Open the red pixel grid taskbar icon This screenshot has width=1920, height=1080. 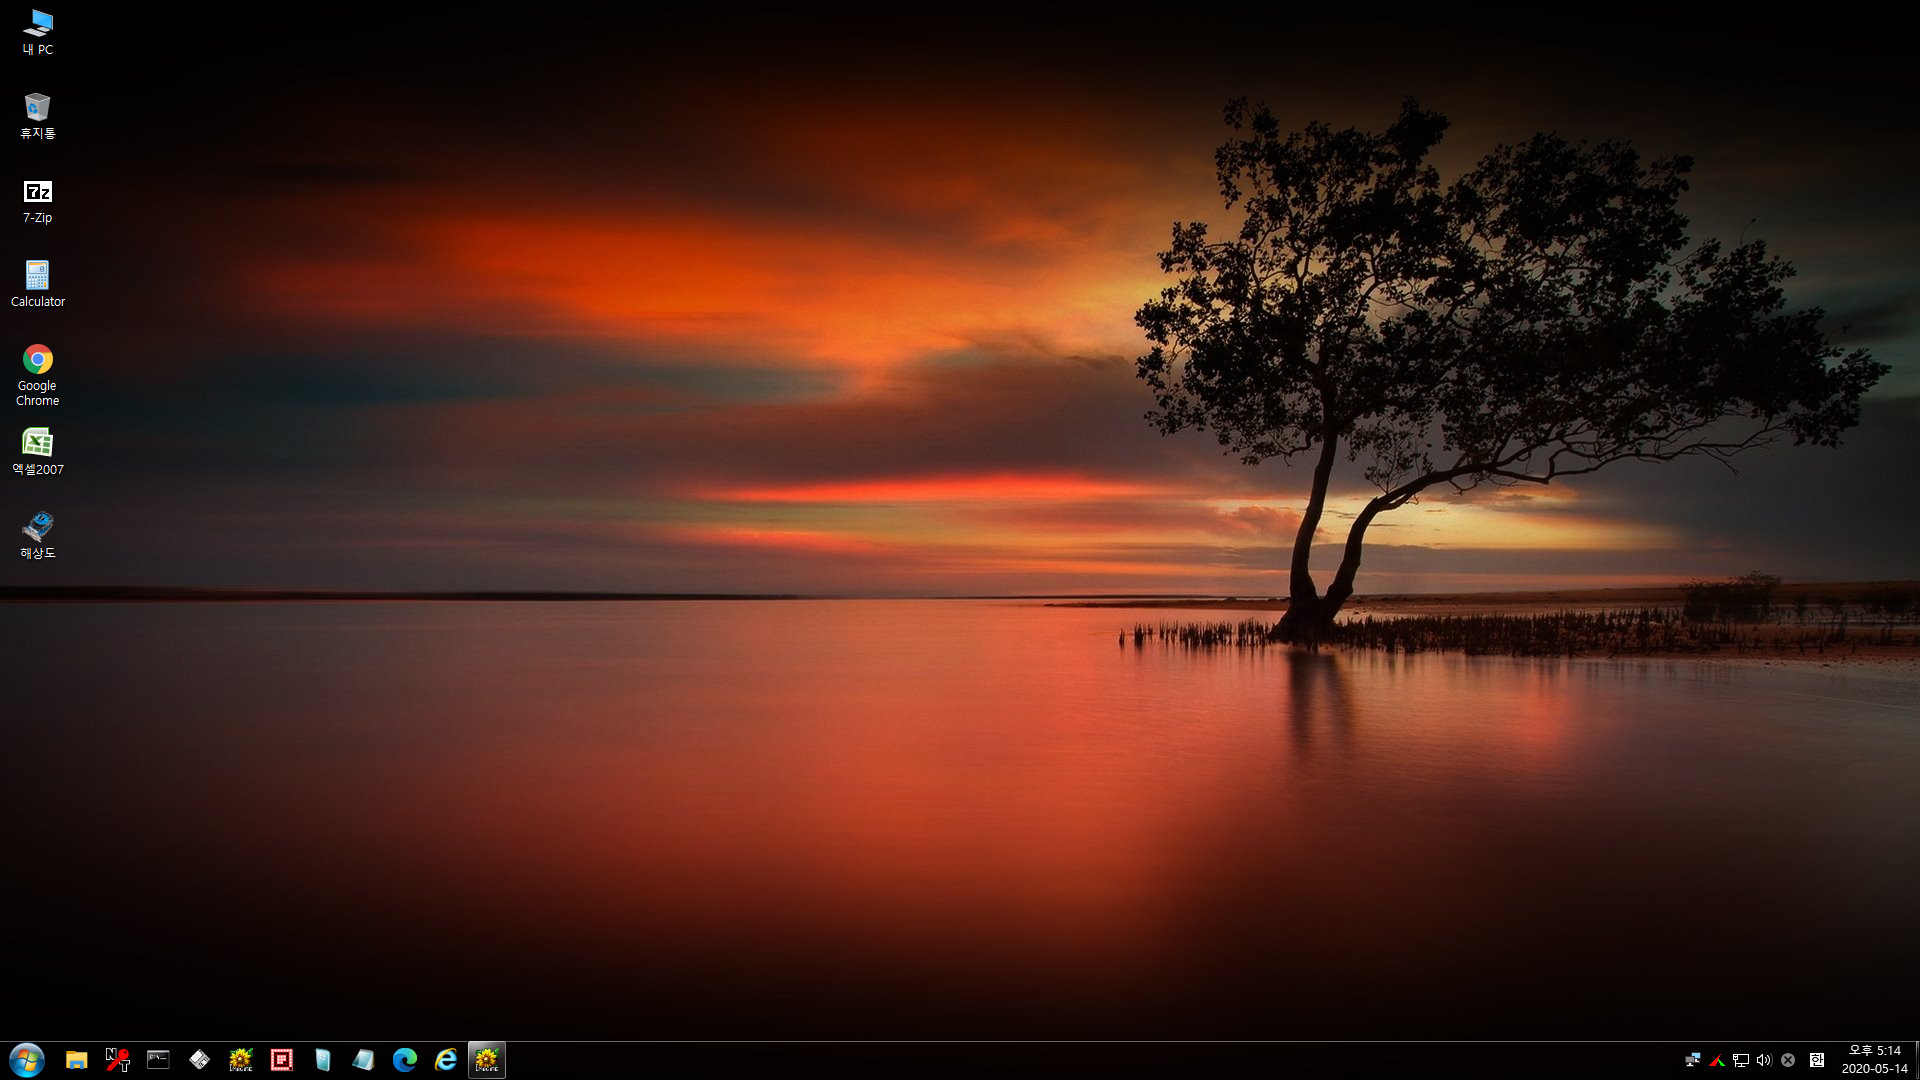(282, 1060)
